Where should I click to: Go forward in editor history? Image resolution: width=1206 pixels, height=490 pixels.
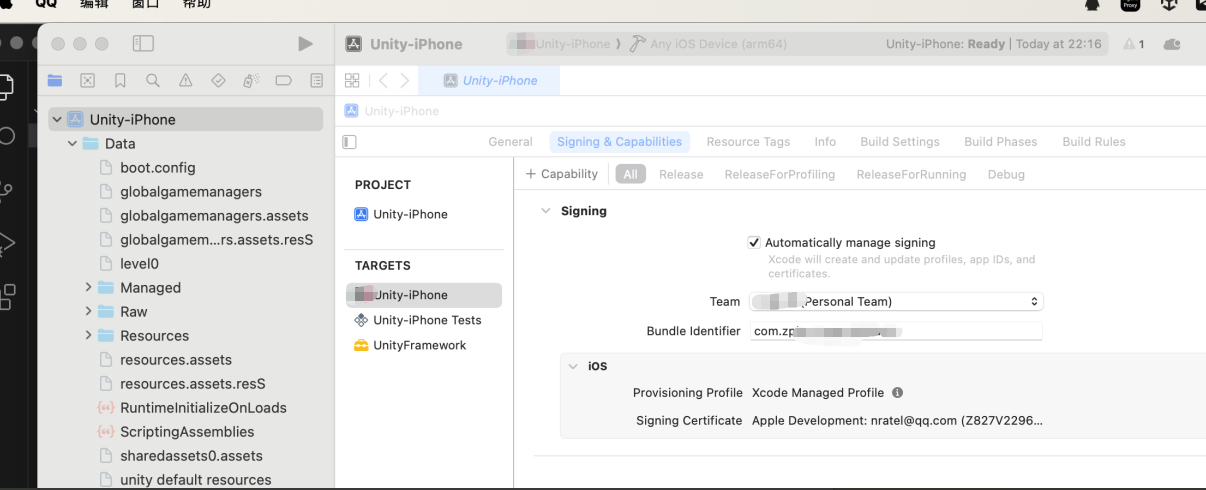point(404,80)
